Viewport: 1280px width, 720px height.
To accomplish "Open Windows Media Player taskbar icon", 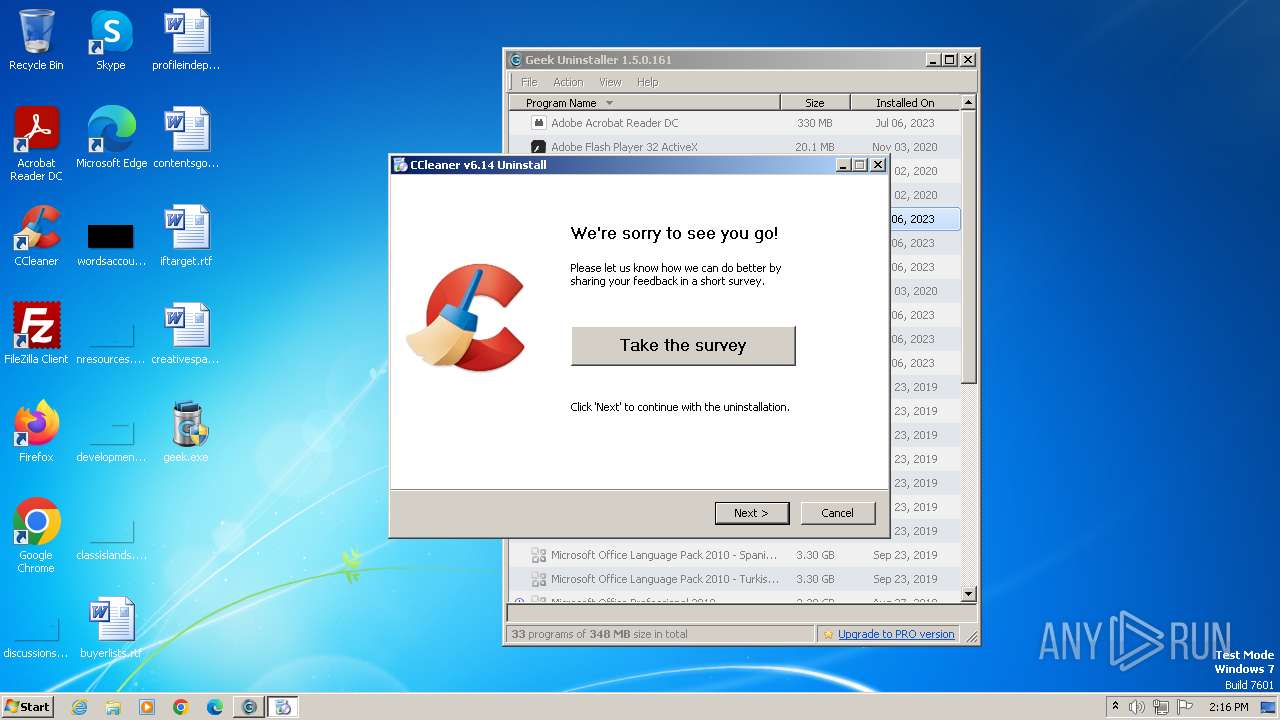I will (147, 707).
